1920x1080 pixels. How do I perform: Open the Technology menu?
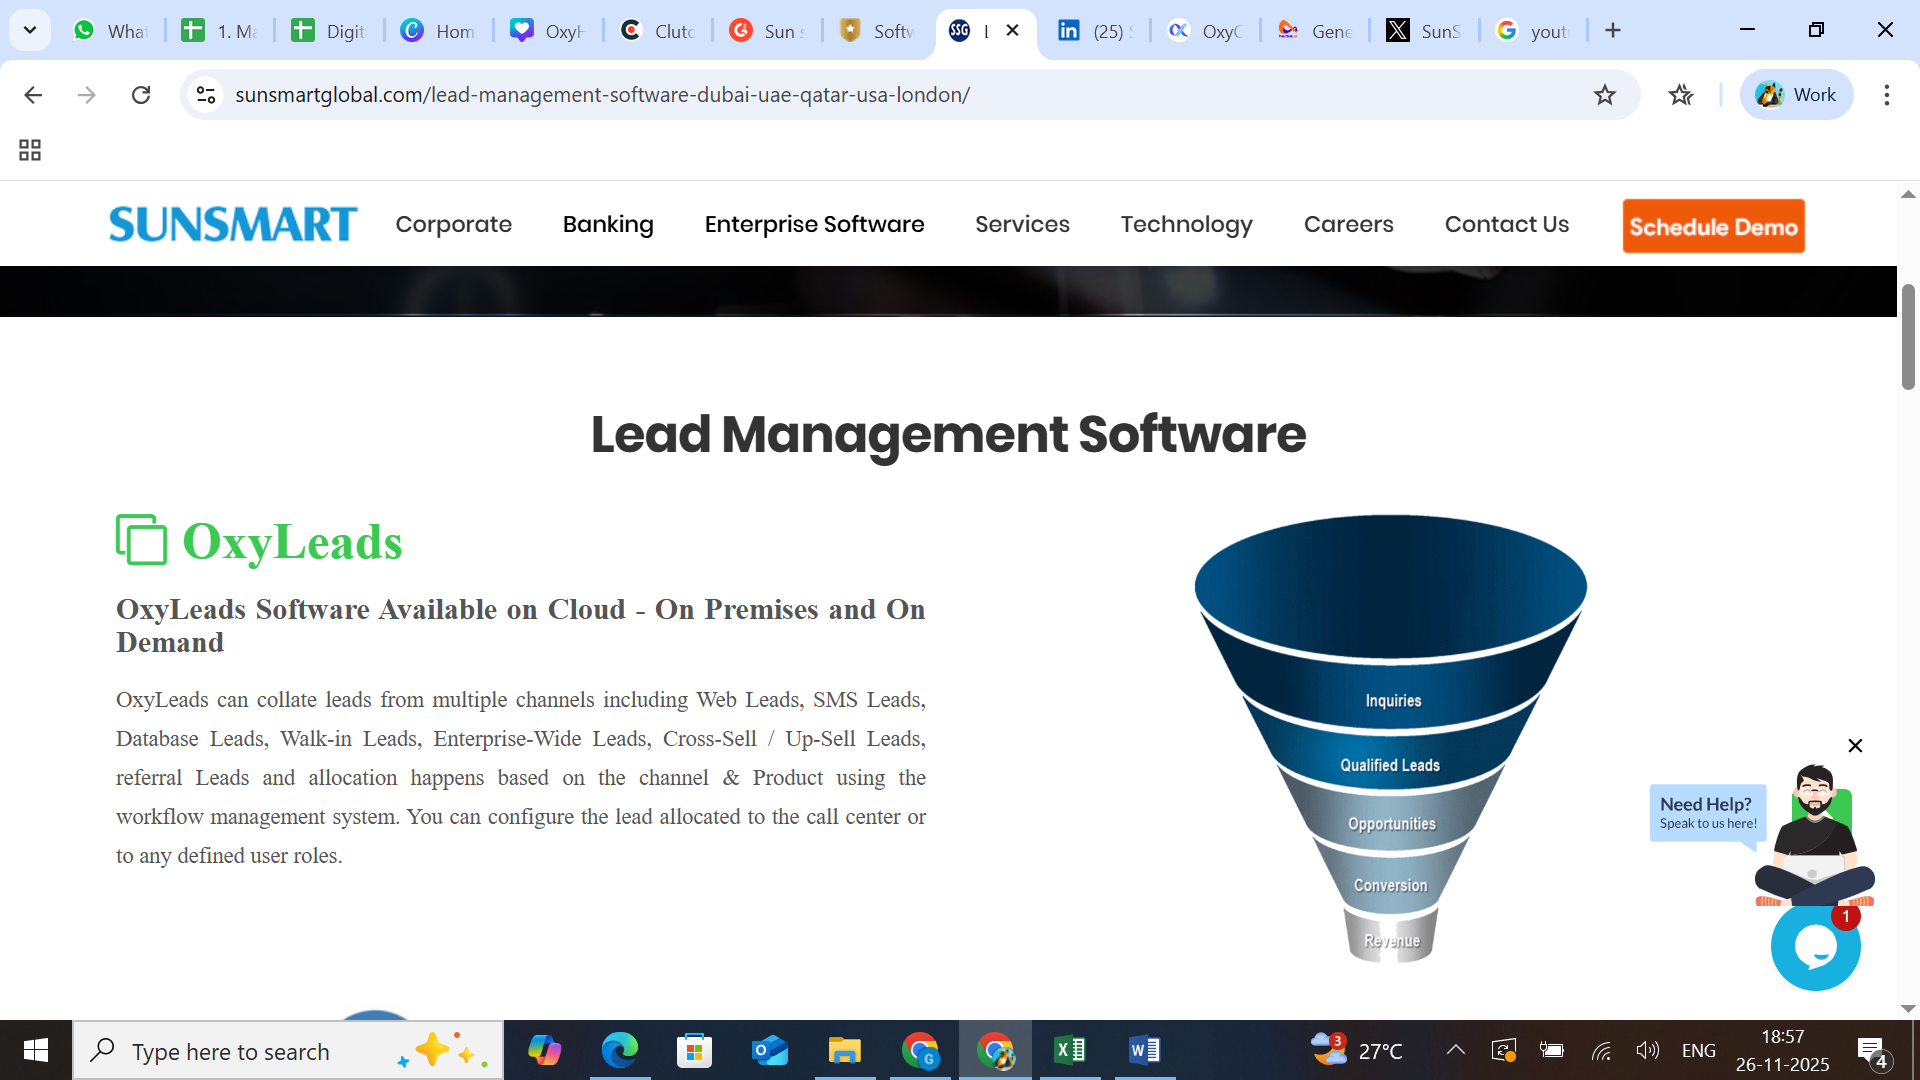pyautogui.click(x=1187, y=224)
